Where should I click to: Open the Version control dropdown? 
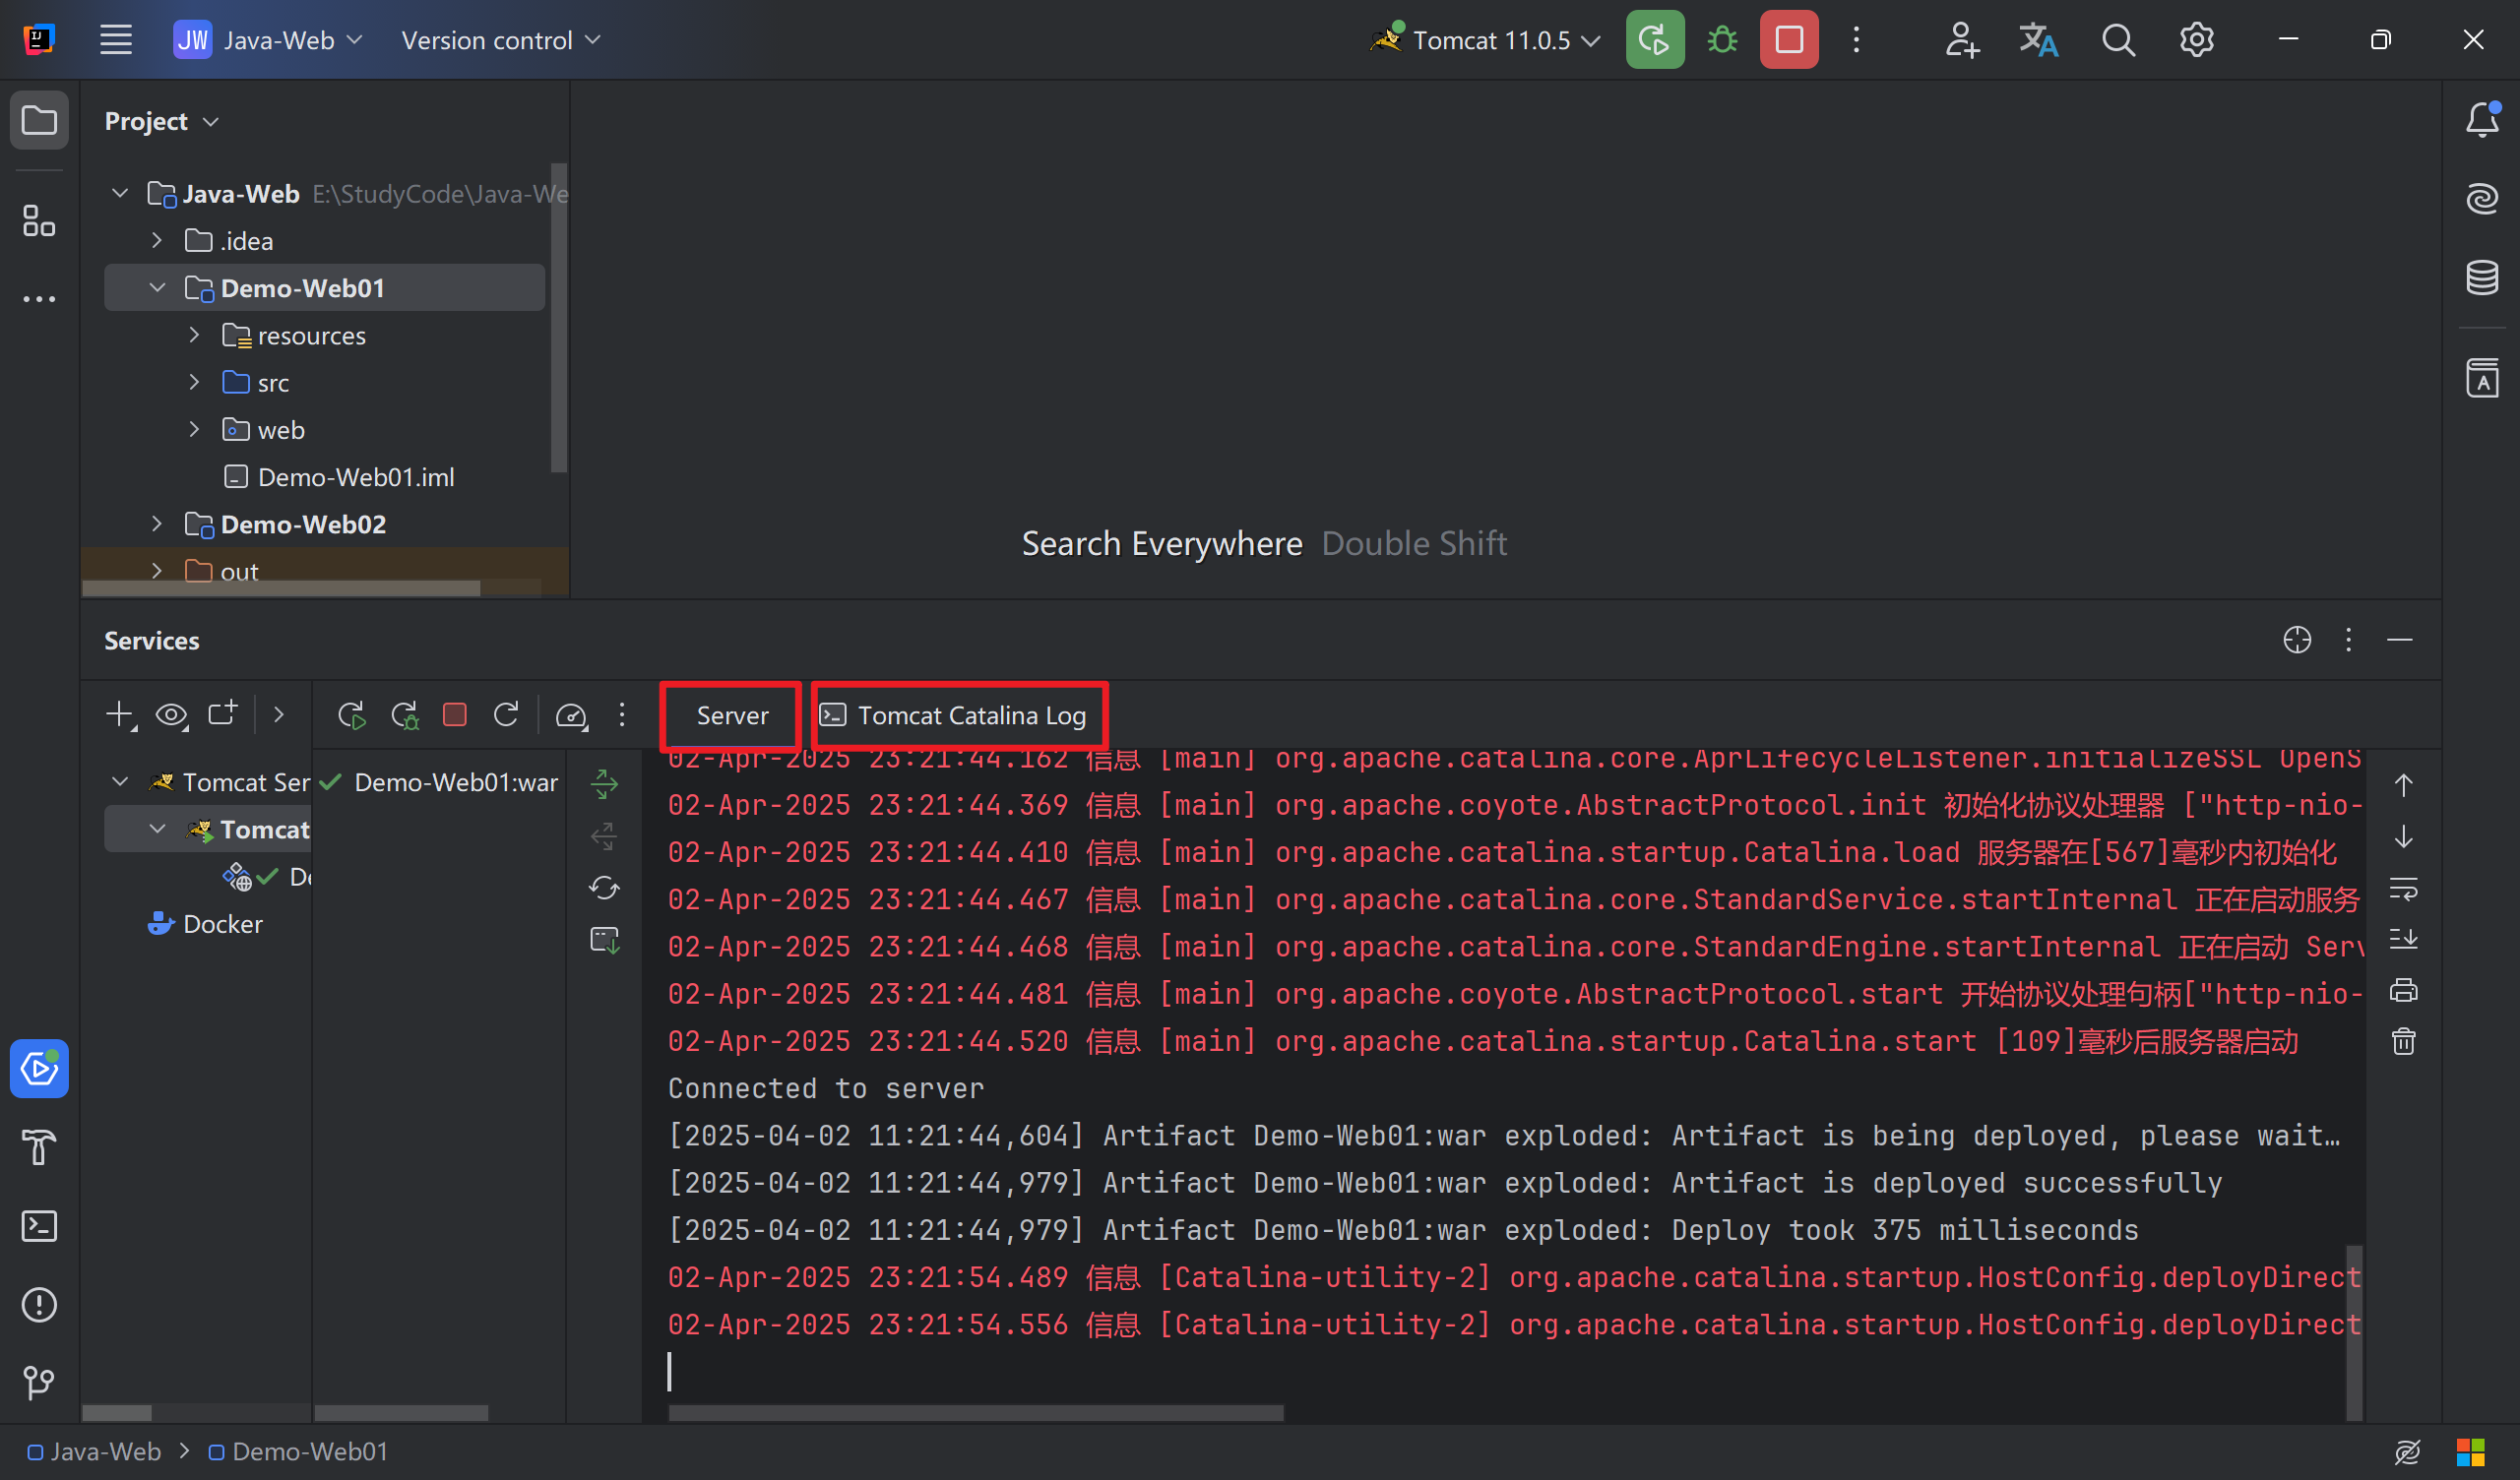500,40
